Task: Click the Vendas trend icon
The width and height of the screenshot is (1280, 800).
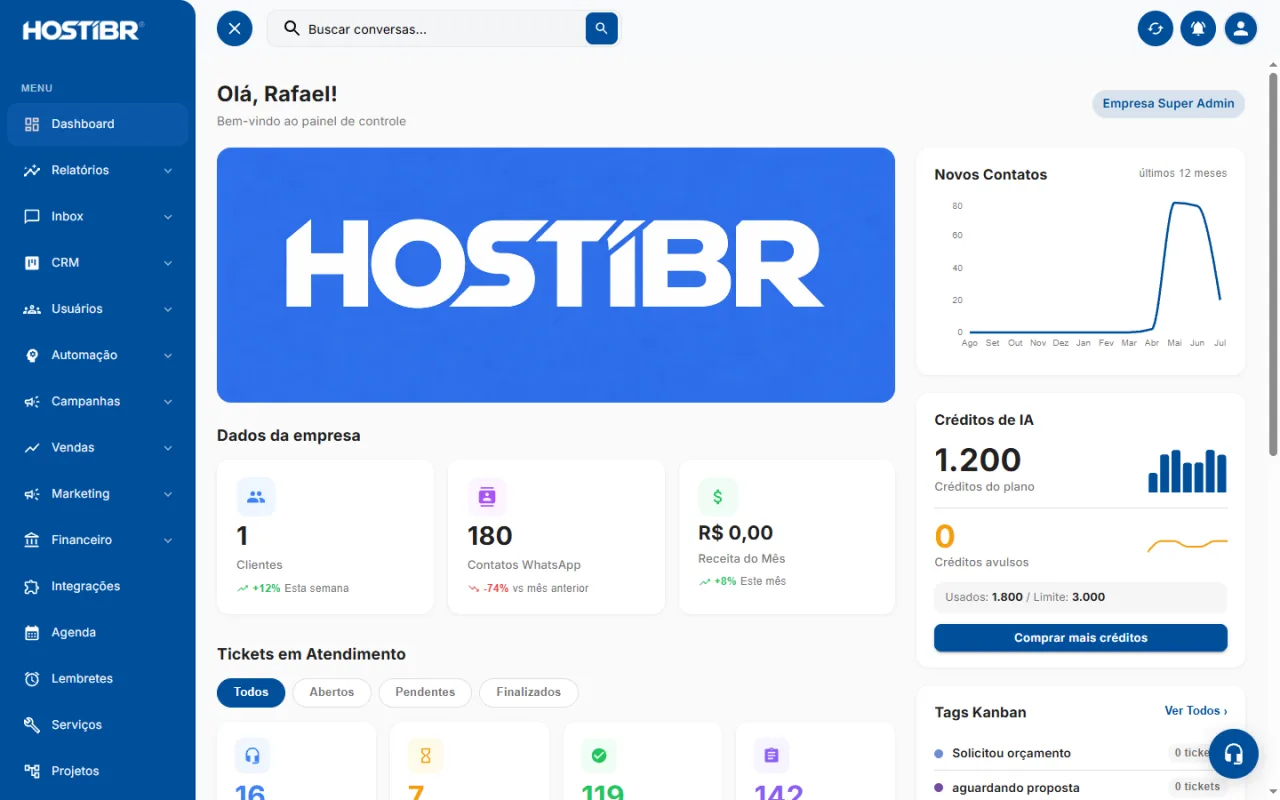Action: coord(32,448)
